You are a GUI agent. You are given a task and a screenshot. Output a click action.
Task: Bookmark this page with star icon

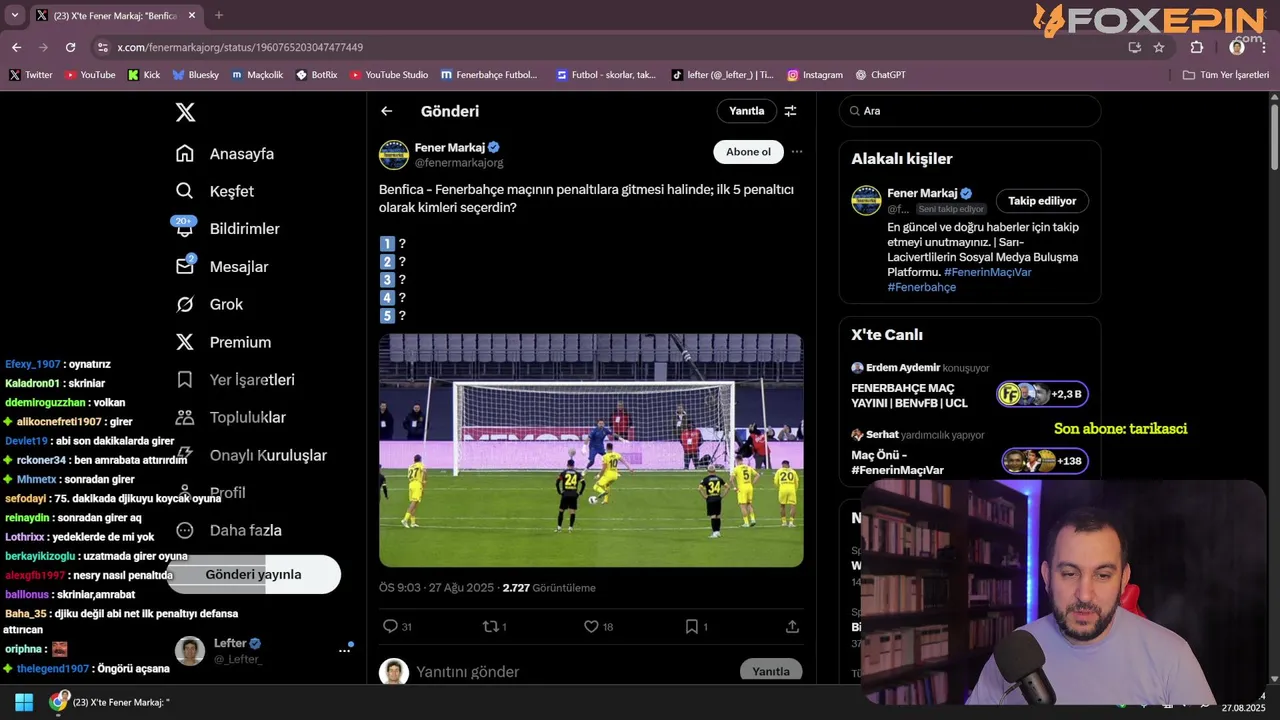point(1159,47)
